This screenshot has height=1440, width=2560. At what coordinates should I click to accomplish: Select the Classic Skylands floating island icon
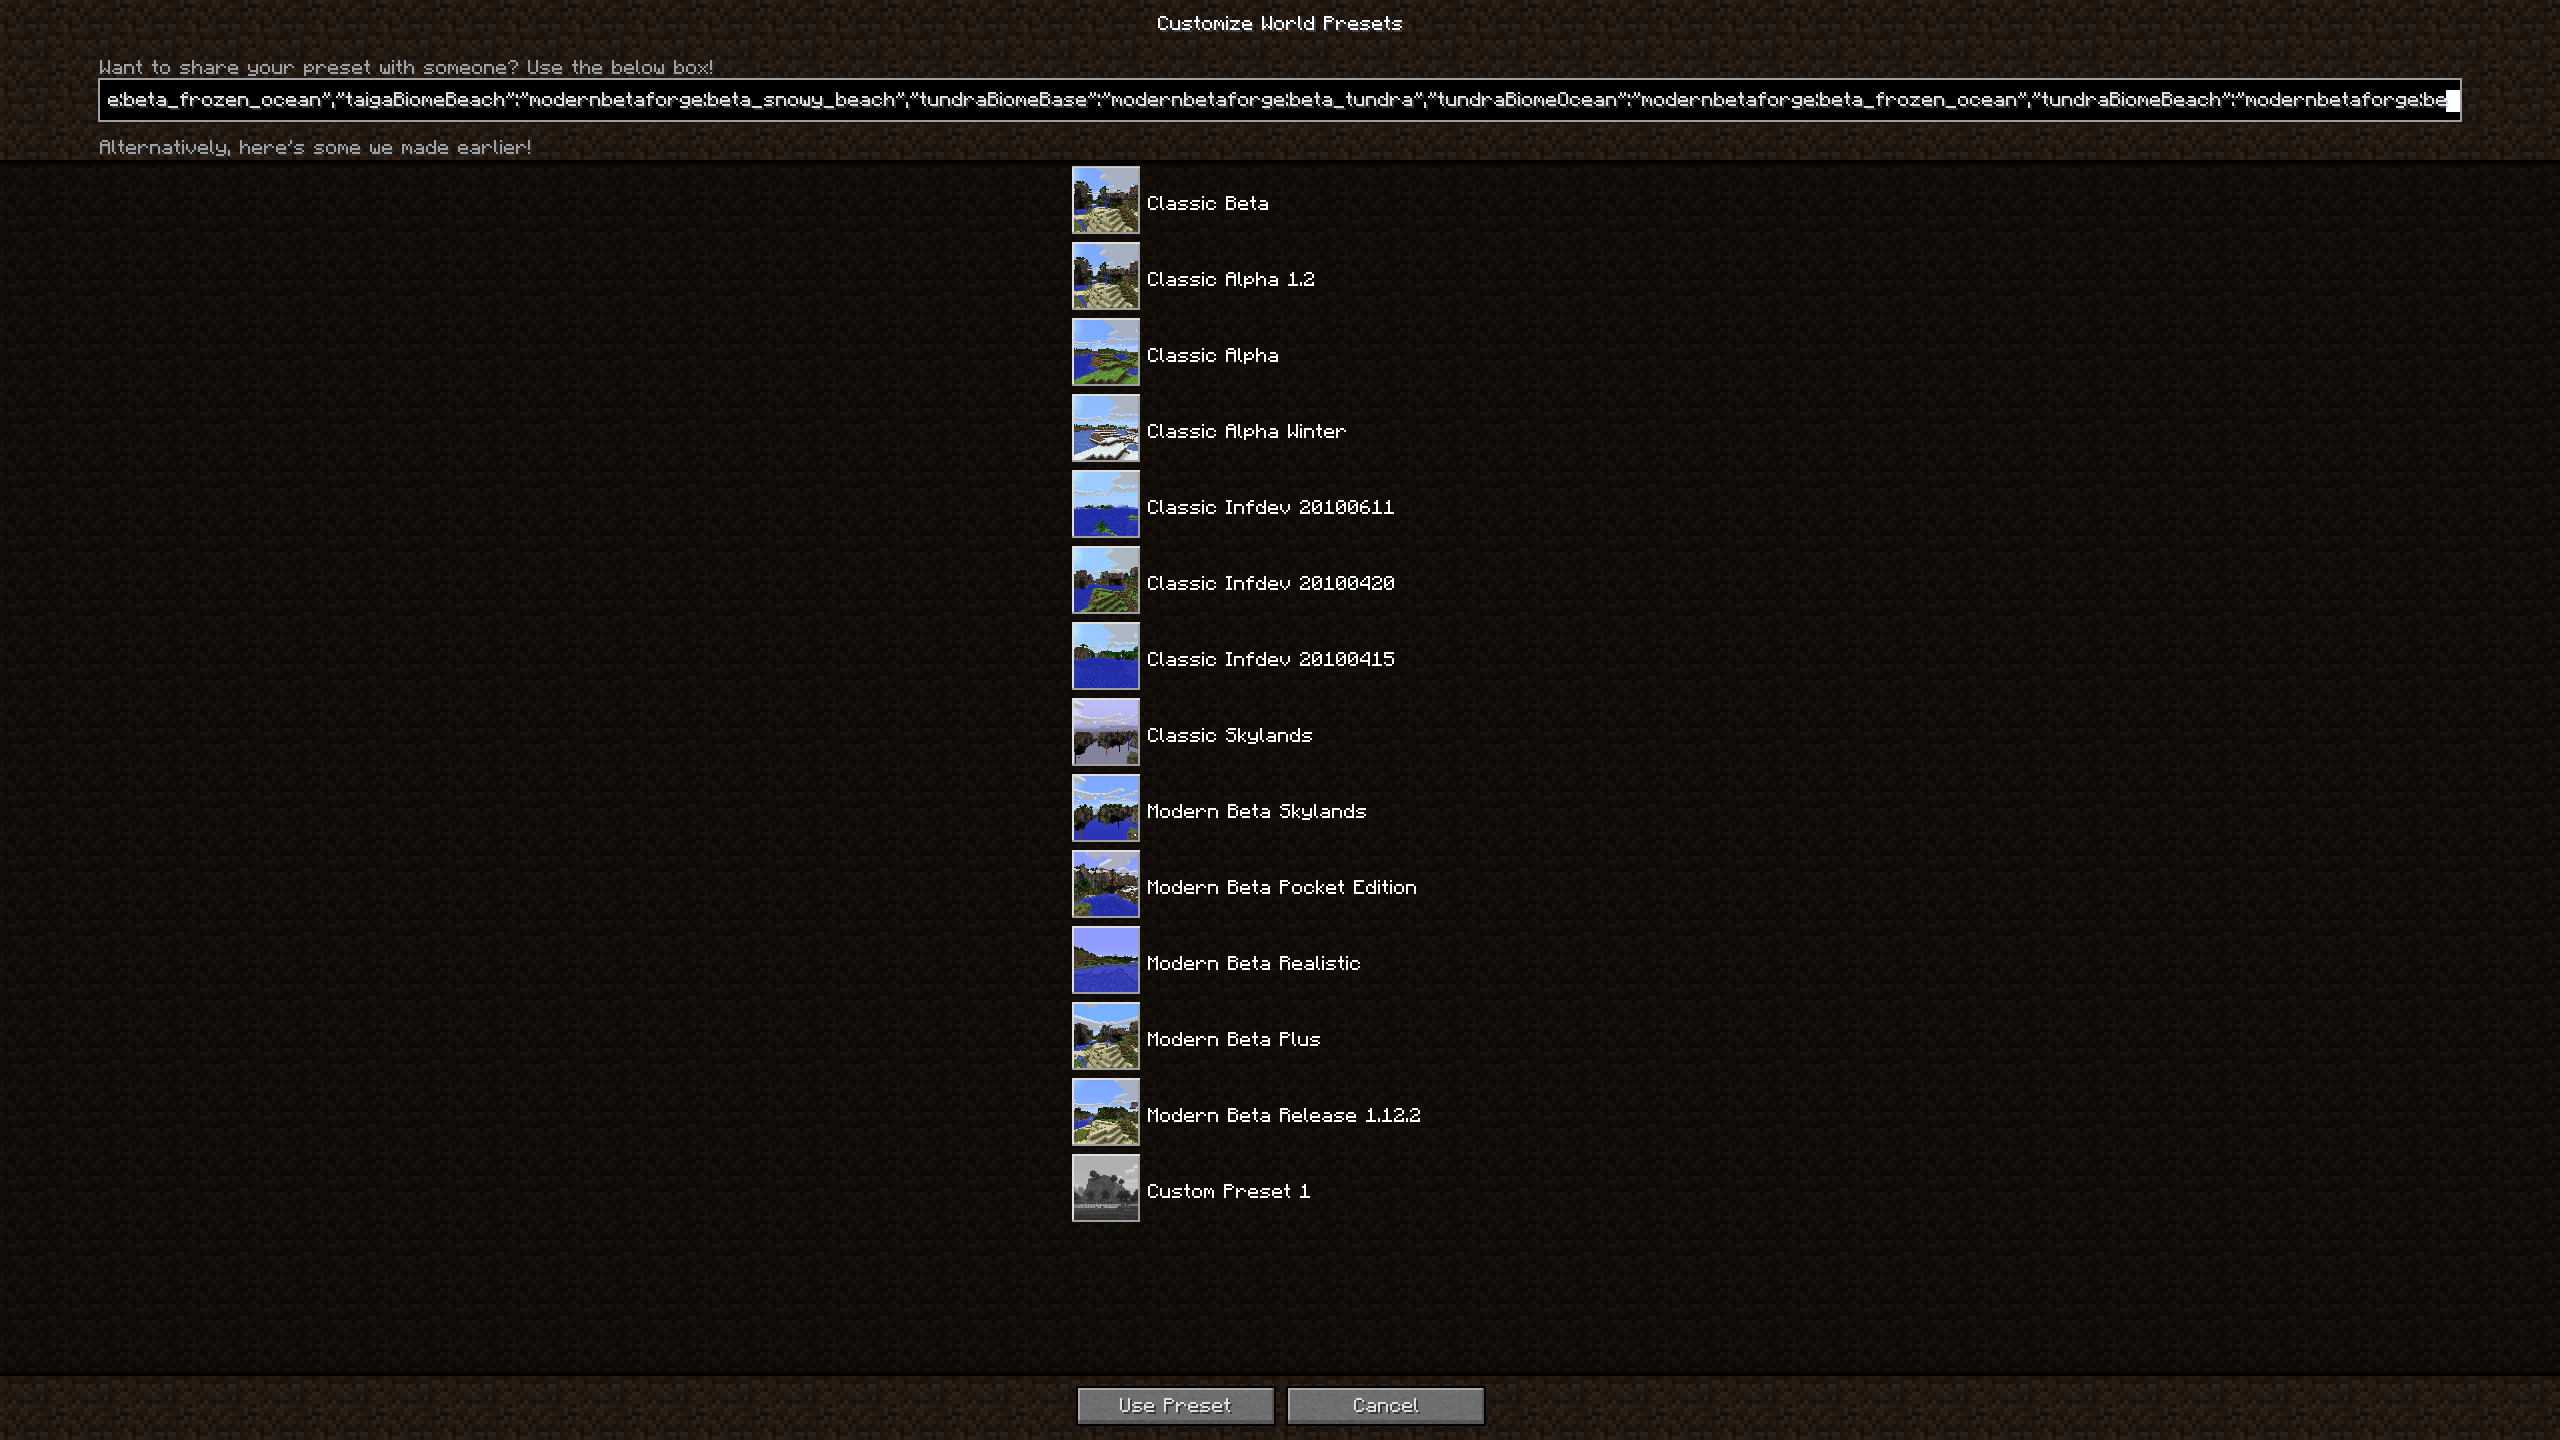[1105, 732]
